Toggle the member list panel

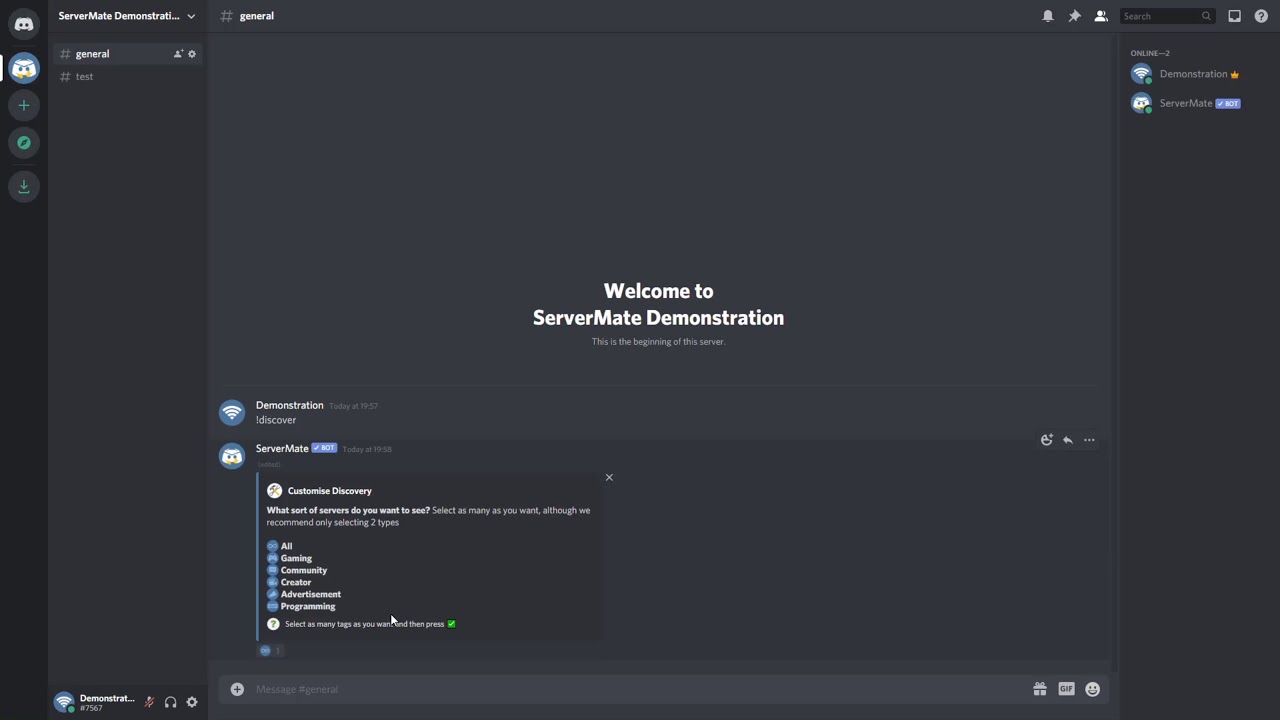click(x=1101, y=16)
